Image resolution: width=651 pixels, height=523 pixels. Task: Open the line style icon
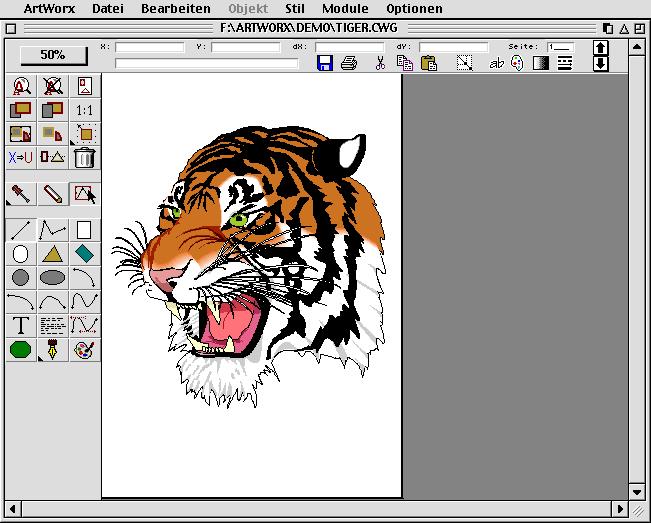(x=565, y=64)
